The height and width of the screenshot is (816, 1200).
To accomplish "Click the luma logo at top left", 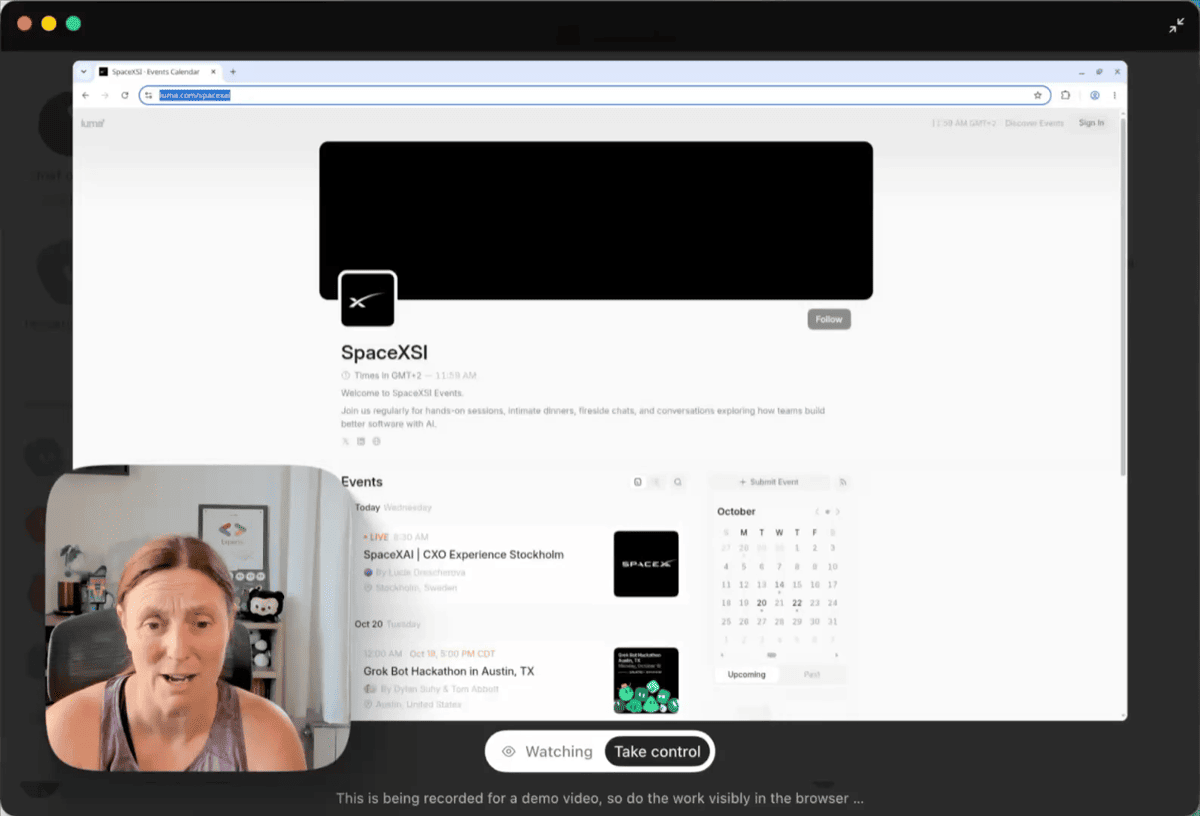I will point(92,123).
